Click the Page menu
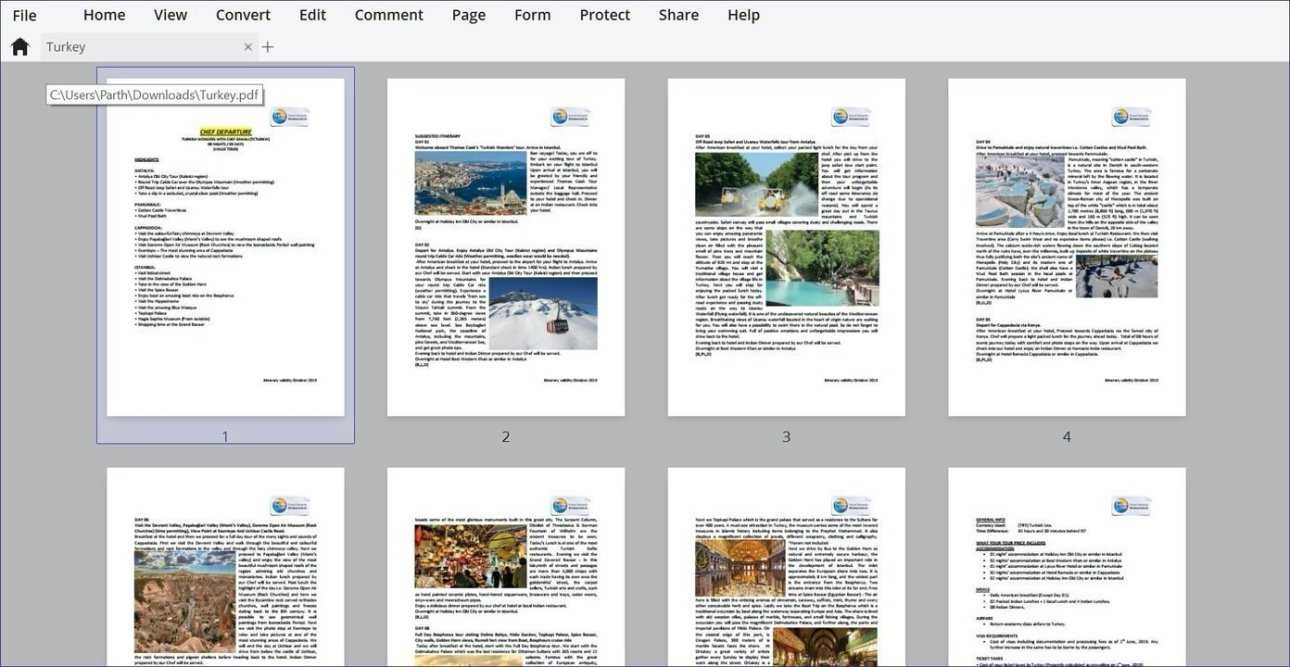Image resolution: width=1290 pixels, height=667 pixels. 468,15
